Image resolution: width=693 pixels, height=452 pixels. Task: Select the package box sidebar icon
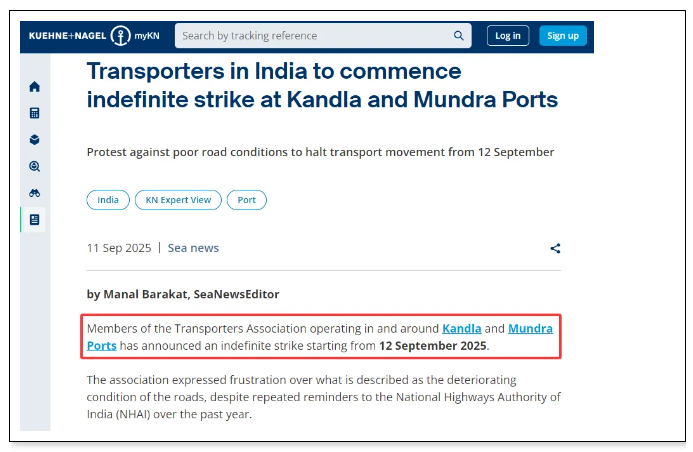click(x=34, y=140)
